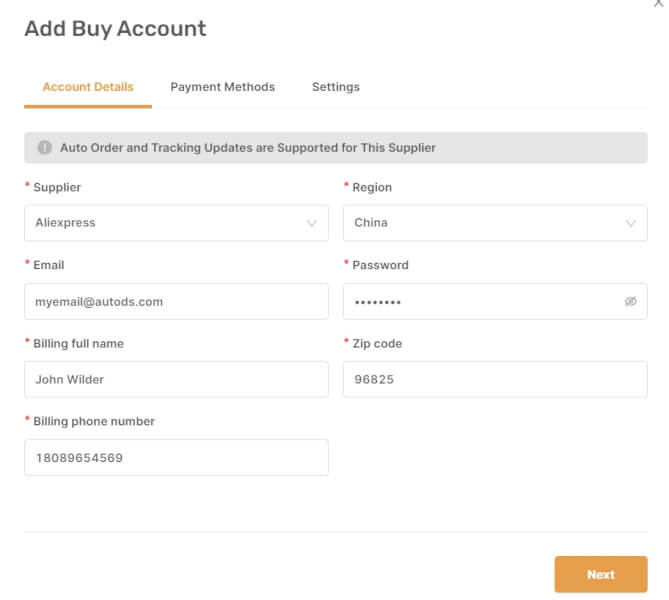Click the Billing phone number label

(94, 421)
